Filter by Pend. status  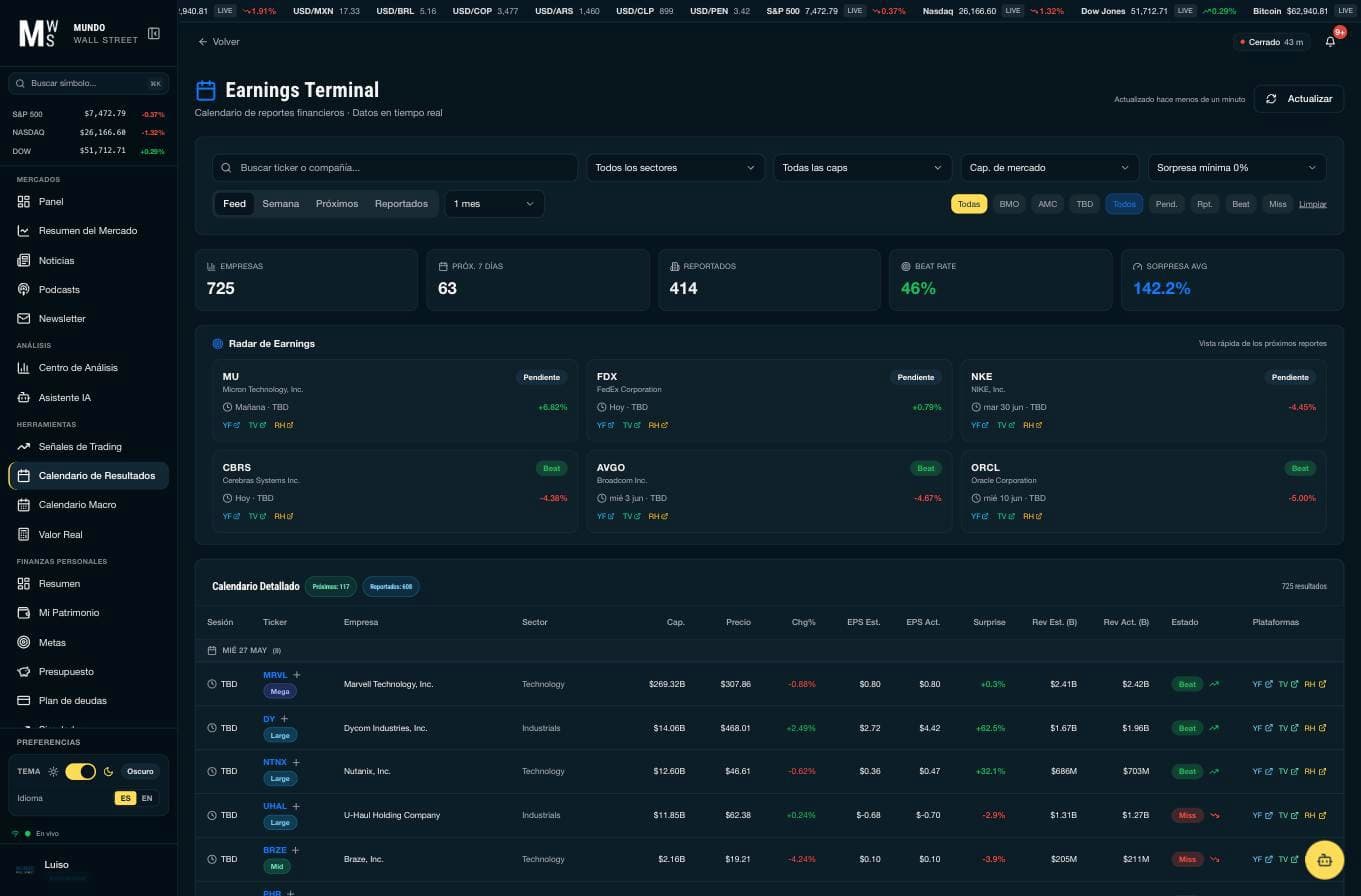(1166, 204)
